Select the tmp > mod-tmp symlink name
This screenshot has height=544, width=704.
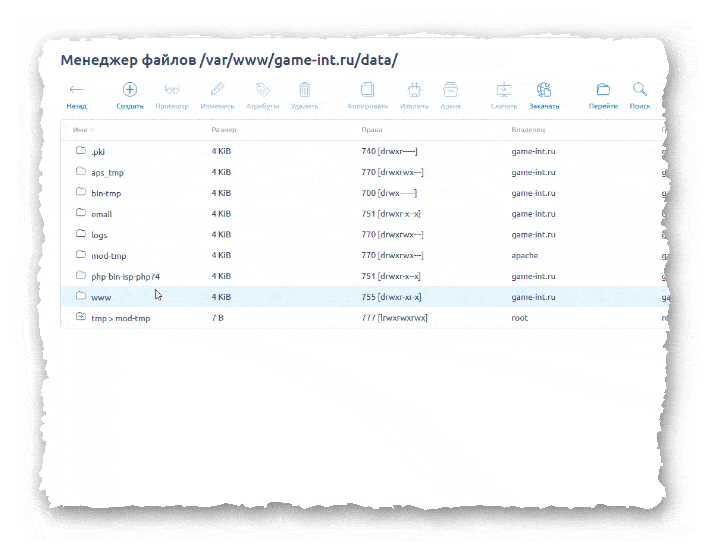(121, 318)
